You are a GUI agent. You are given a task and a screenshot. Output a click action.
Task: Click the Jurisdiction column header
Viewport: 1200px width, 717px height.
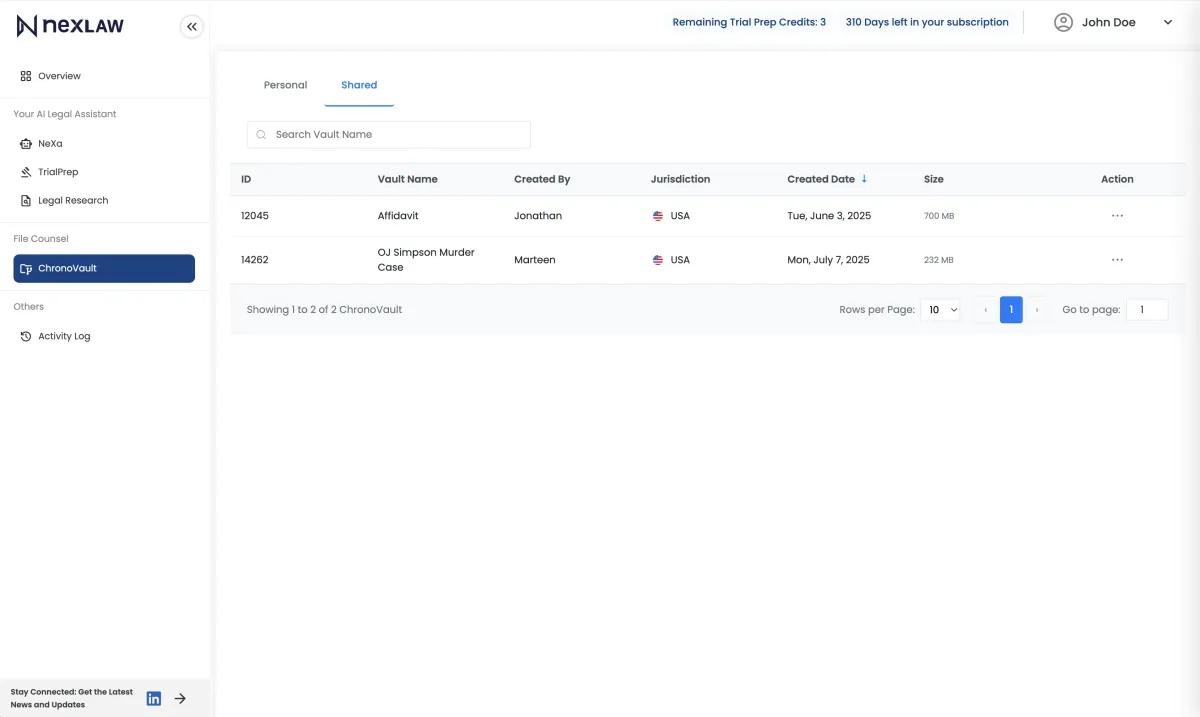click(x=680, y=179)
